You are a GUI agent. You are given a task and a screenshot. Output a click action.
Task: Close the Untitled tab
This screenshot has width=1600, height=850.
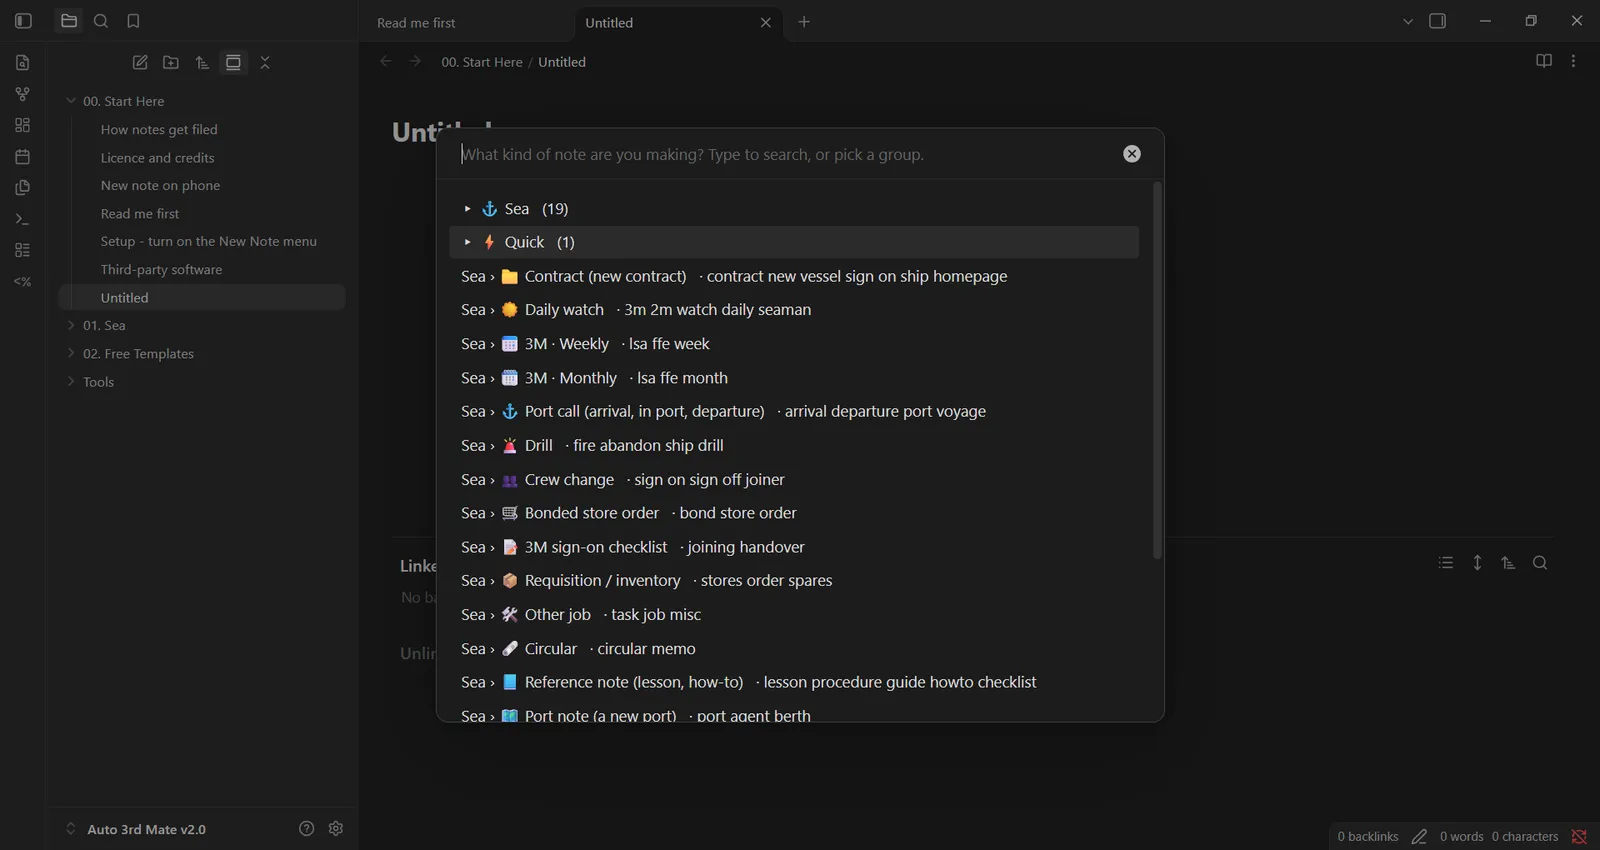click(x=766, y=22)
